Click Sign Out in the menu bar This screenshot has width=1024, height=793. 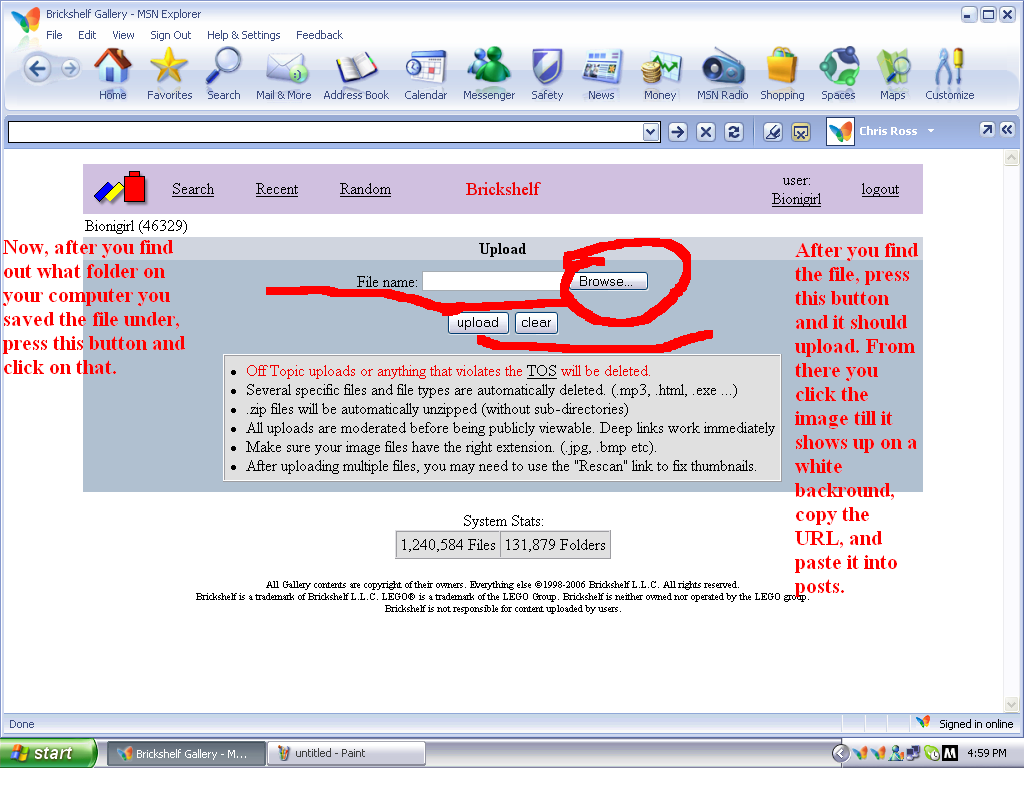[170, 35]
